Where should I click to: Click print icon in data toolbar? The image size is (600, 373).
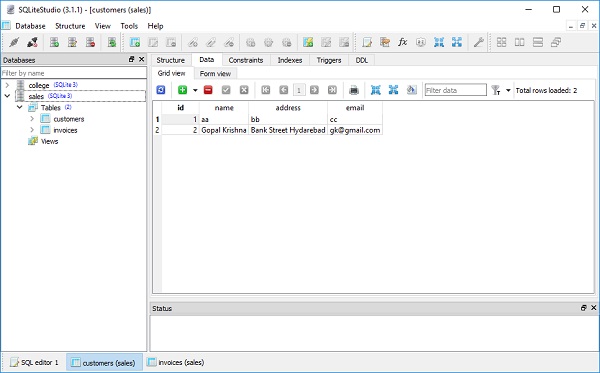354,90
